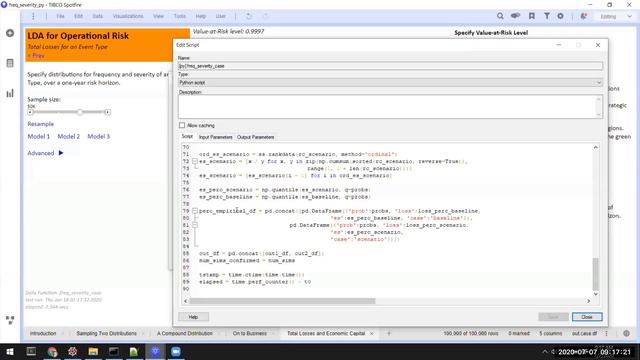The width and height of the screenshot is (640, 360).
Task: Click the Sample size slider handle
Action: 80,112
